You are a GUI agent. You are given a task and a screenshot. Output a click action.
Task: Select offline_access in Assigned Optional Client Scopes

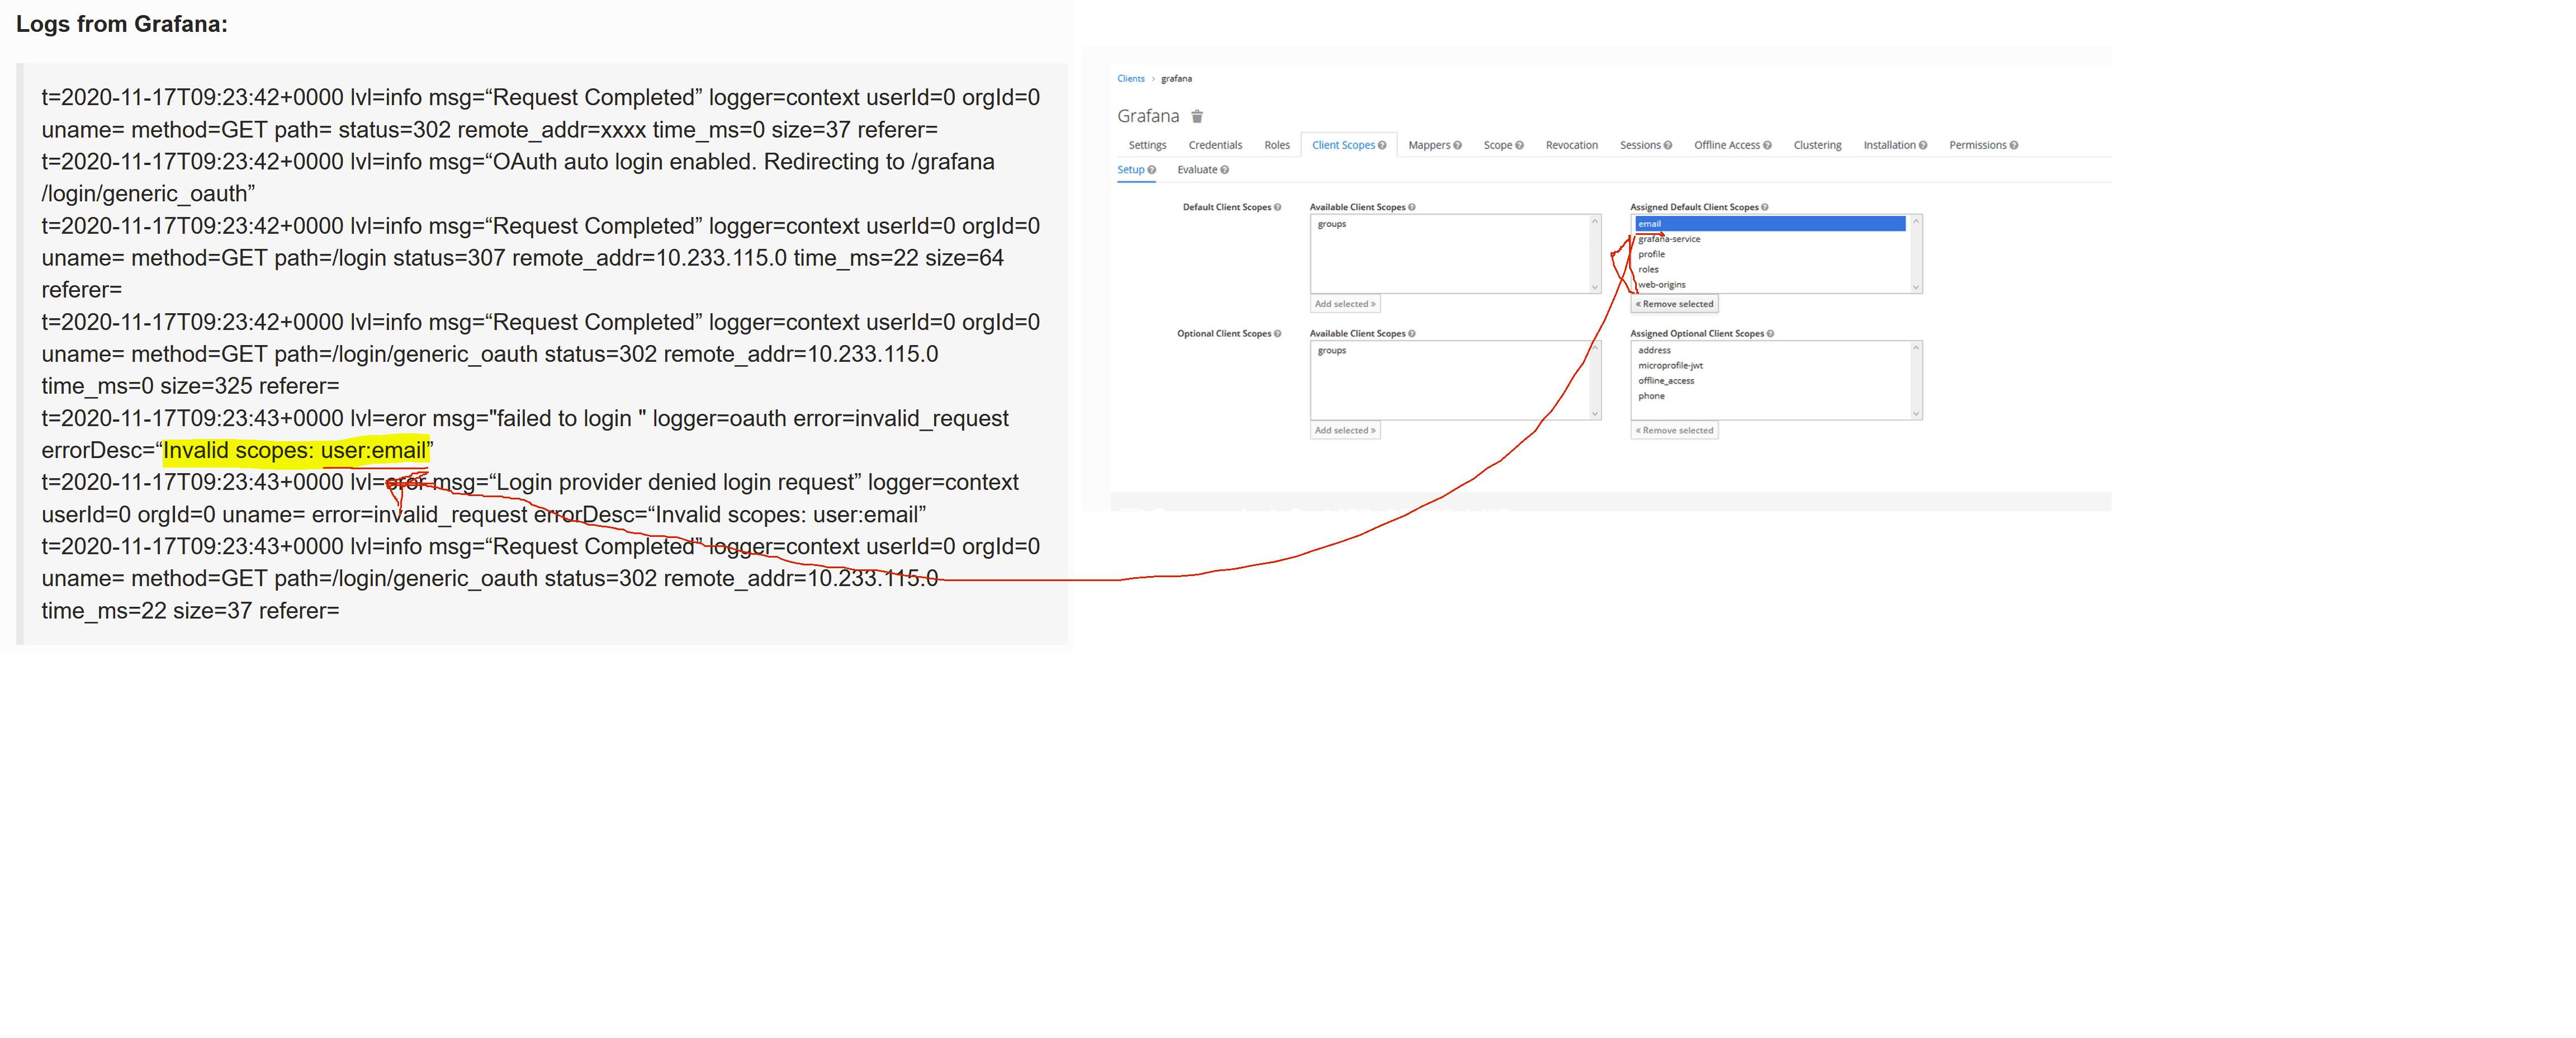[1666, 381]
